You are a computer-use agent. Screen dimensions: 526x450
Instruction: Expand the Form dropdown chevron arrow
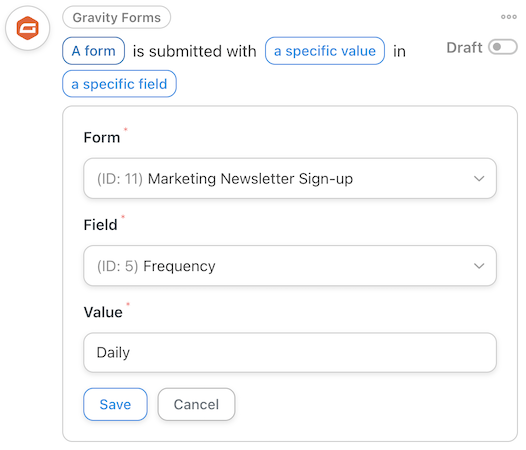[479, 179]
